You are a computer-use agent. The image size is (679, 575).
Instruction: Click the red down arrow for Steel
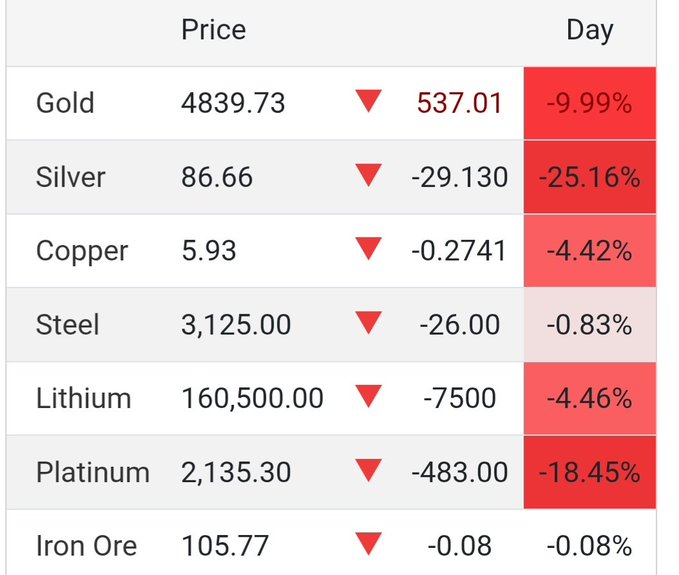tap(368, 324)
